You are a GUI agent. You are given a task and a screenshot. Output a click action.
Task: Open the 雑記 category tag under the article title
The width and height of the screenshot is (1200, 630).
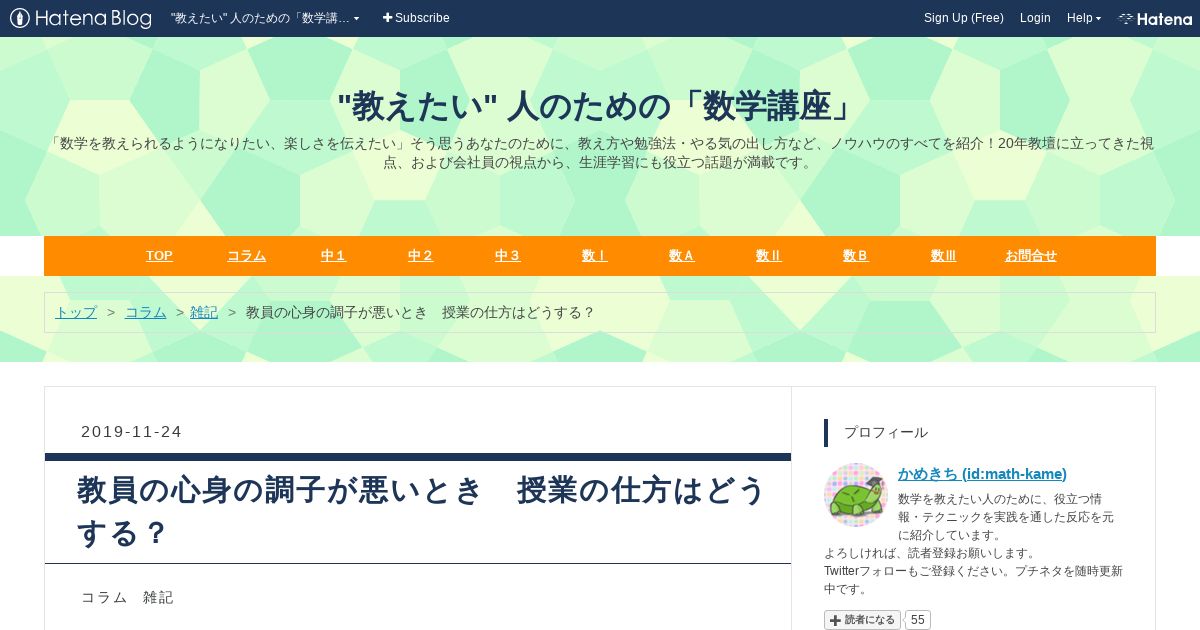[158, 597]
